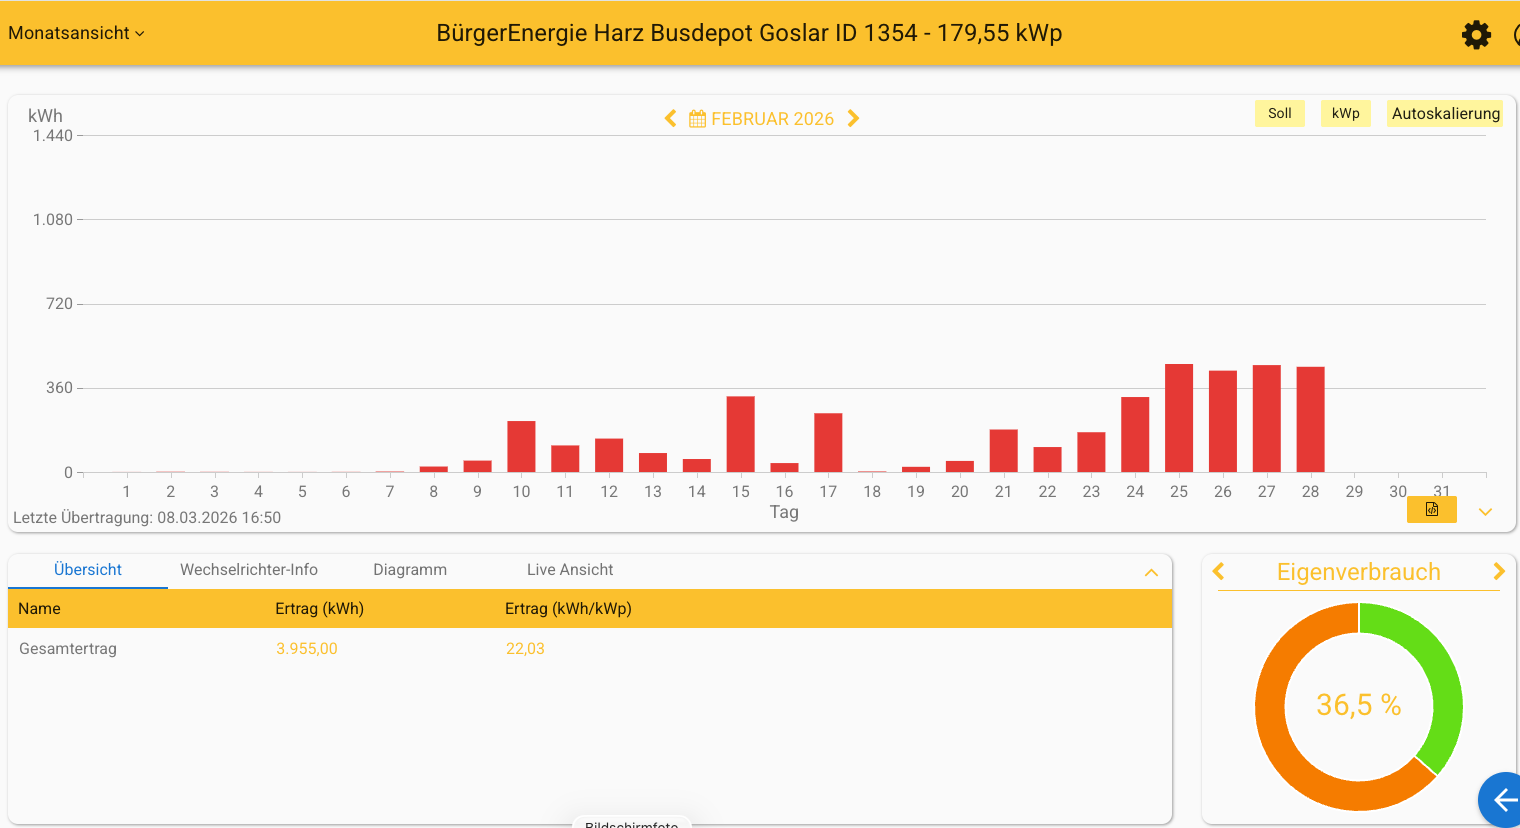
Task: Toggle Autoskalierung for the chart
Action: tap(1445, 113)
